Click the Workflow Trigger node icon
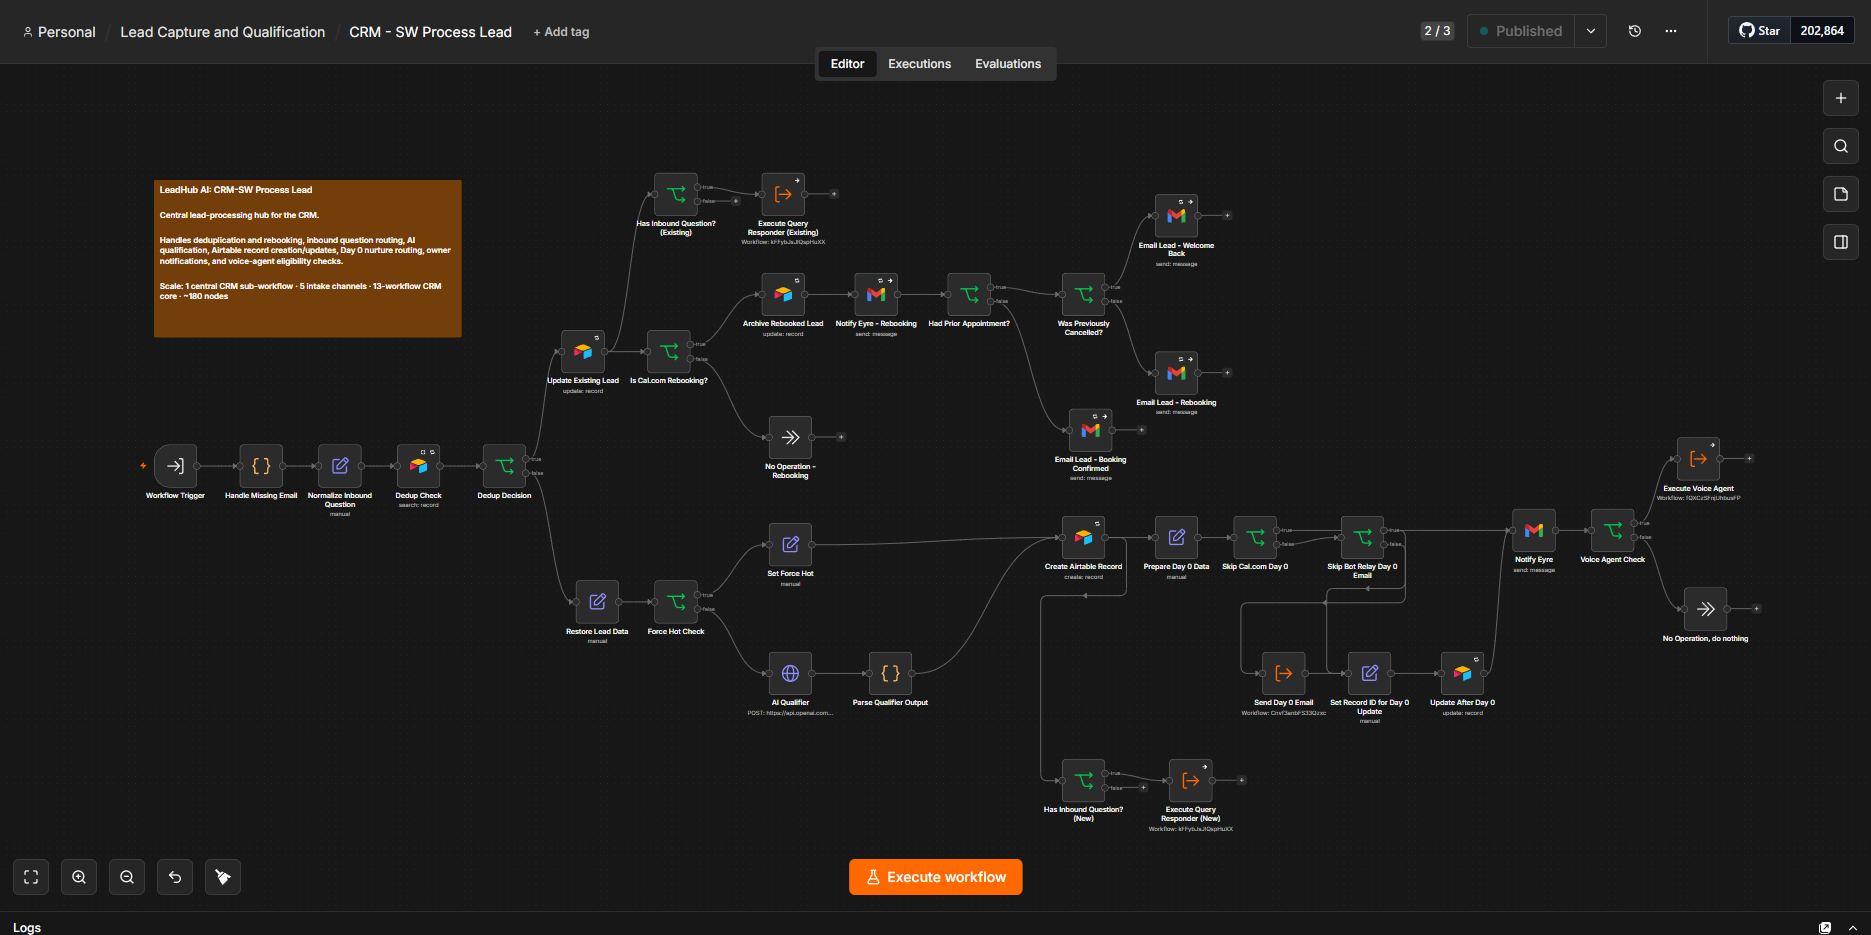The image size is (1871, 935). coord(175,466)
